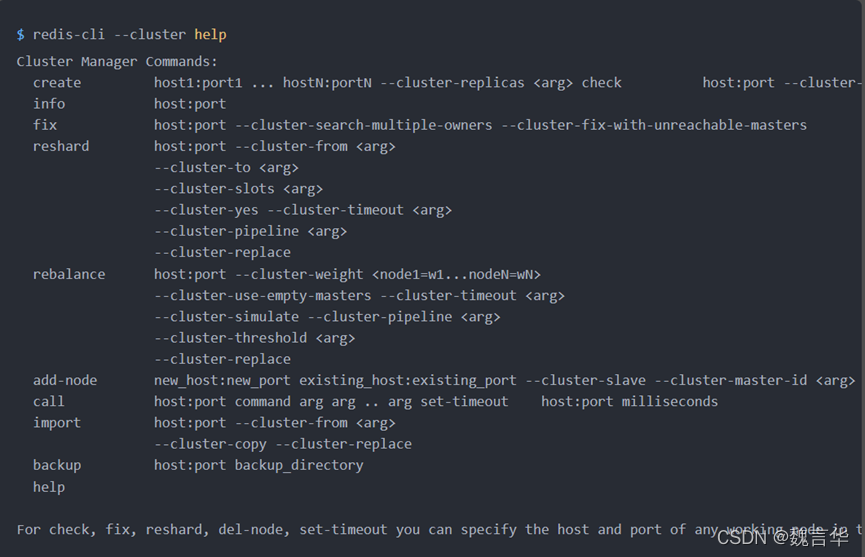865x557 pixels.
Task: Click the last 'help' command entry
Action: click(49, 488)
